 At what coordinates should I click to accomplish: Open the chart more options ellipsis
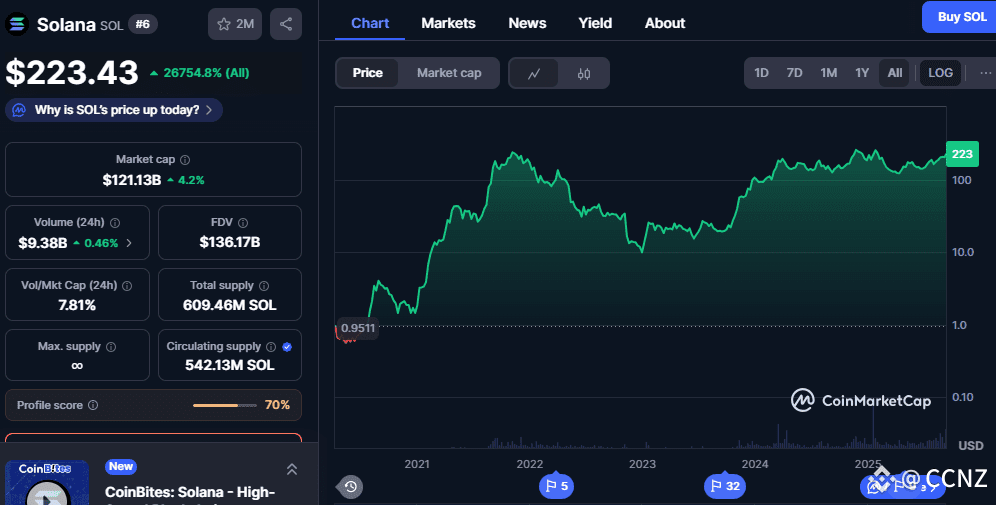tap(985, 73)
